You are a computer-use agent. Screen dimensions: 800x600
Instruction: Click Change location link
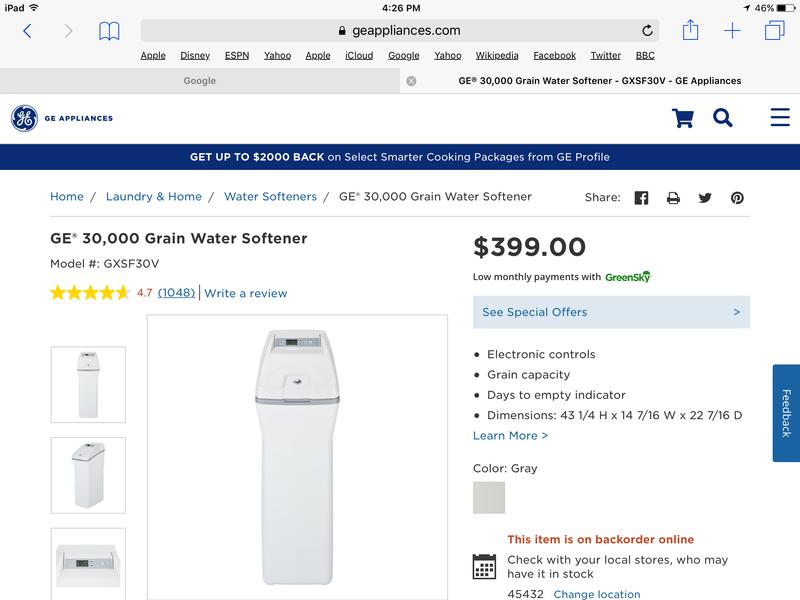pyautogui.click(x=597, y=594)
